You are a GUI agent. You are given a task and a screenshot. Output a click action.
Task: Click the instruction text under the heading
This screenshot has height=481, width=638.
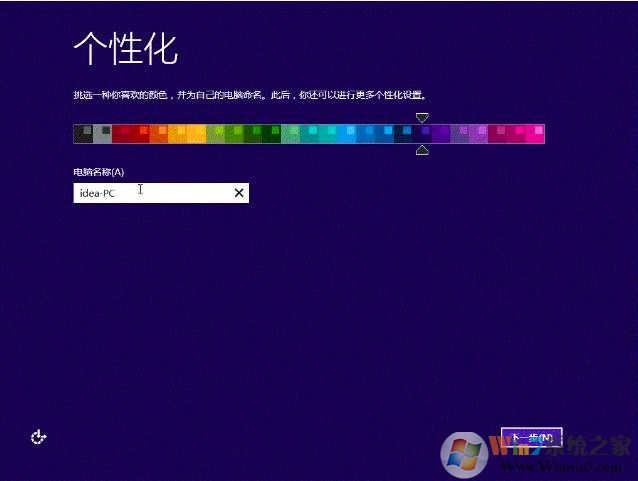pos(250,95)
